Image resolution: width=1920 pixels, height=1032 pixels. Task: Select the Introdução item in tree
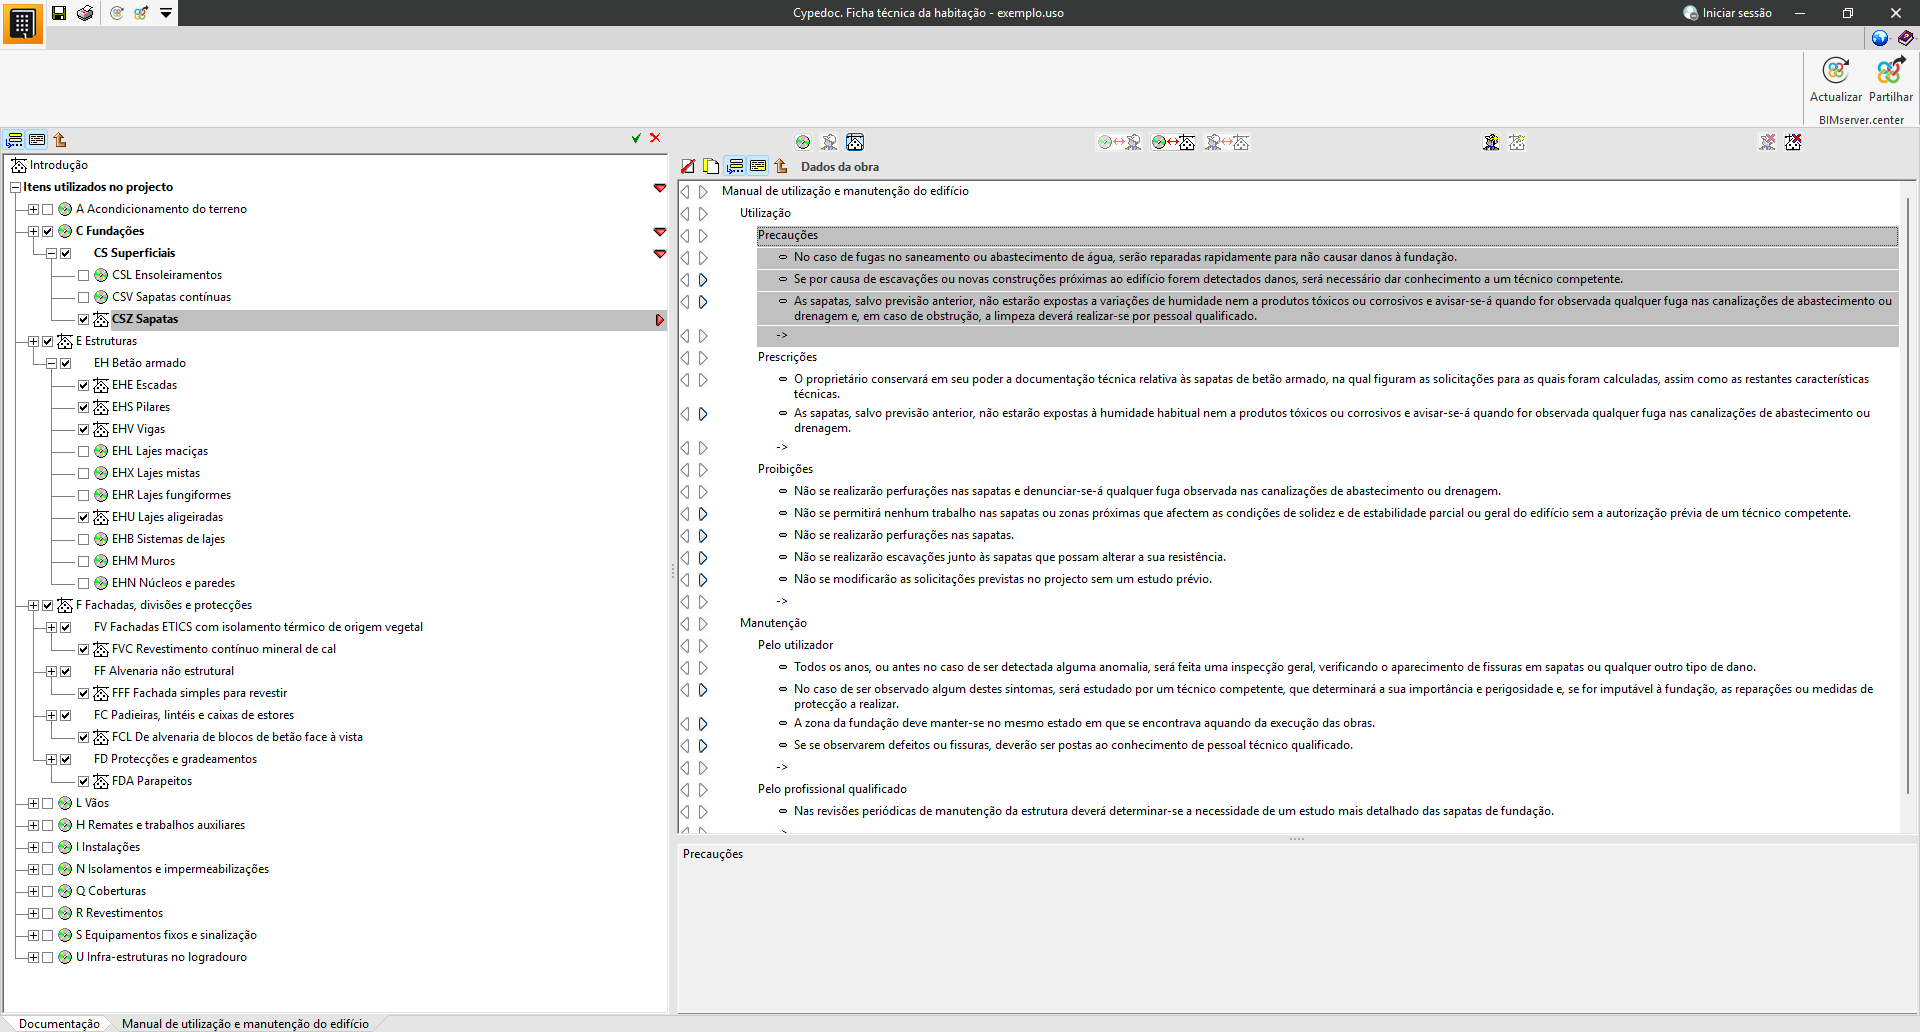[x=58, y=165]
